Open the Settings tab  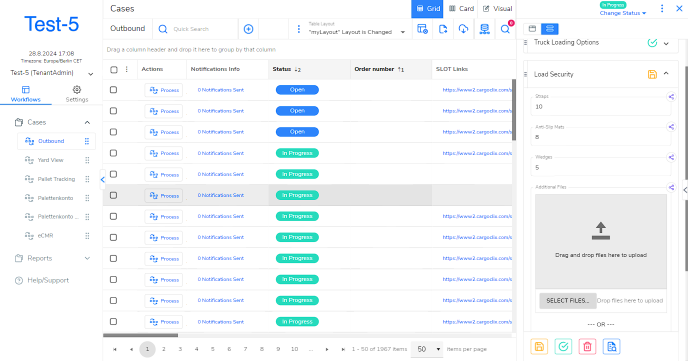coord(77,94)
